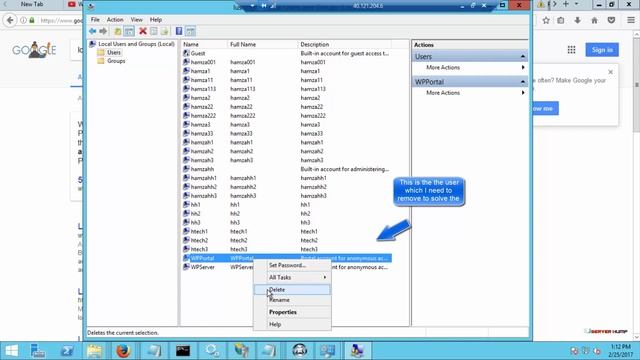This screenshot has height=360, width=640.
Task: Open the File menu
Action: pyautogui.click(x=95, y=20)
